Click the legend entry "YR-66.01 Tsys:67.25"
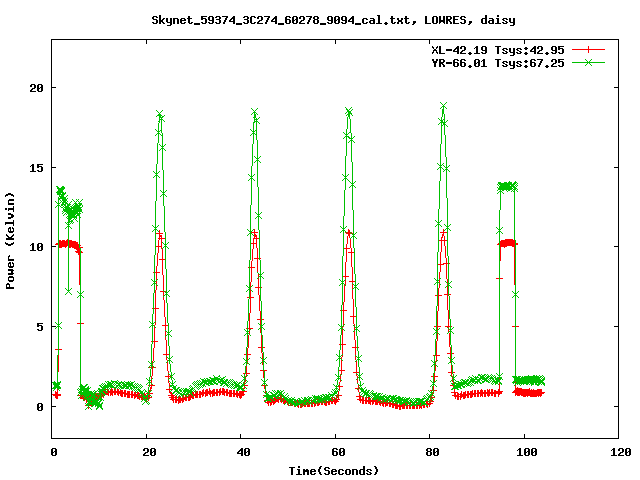The width and height of the screenshot is (640, 480). 498,63
